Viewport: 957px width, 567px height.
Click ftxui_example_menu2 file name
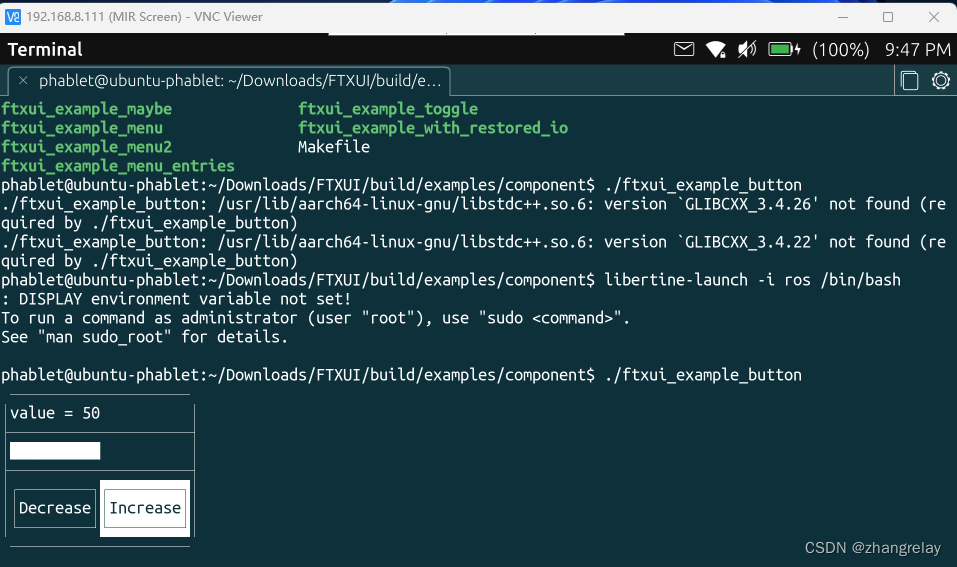[87, 146]
